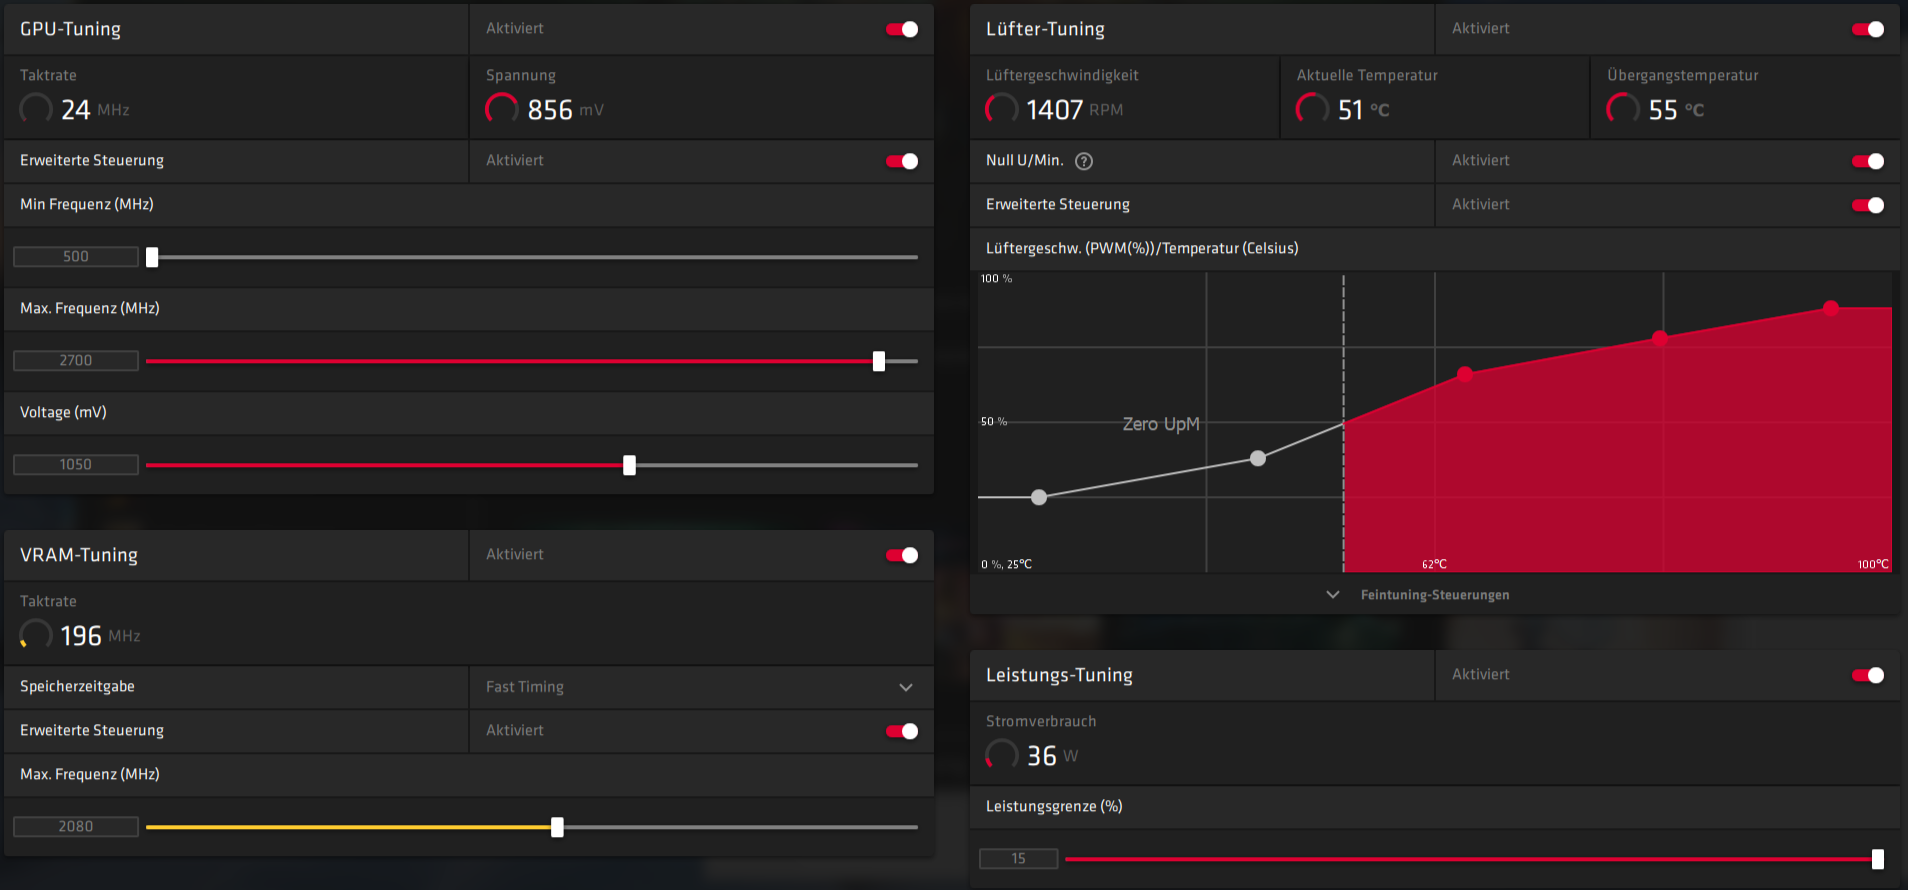Click the Null U/Min. help question mark icon

(x=1084, y=161)
